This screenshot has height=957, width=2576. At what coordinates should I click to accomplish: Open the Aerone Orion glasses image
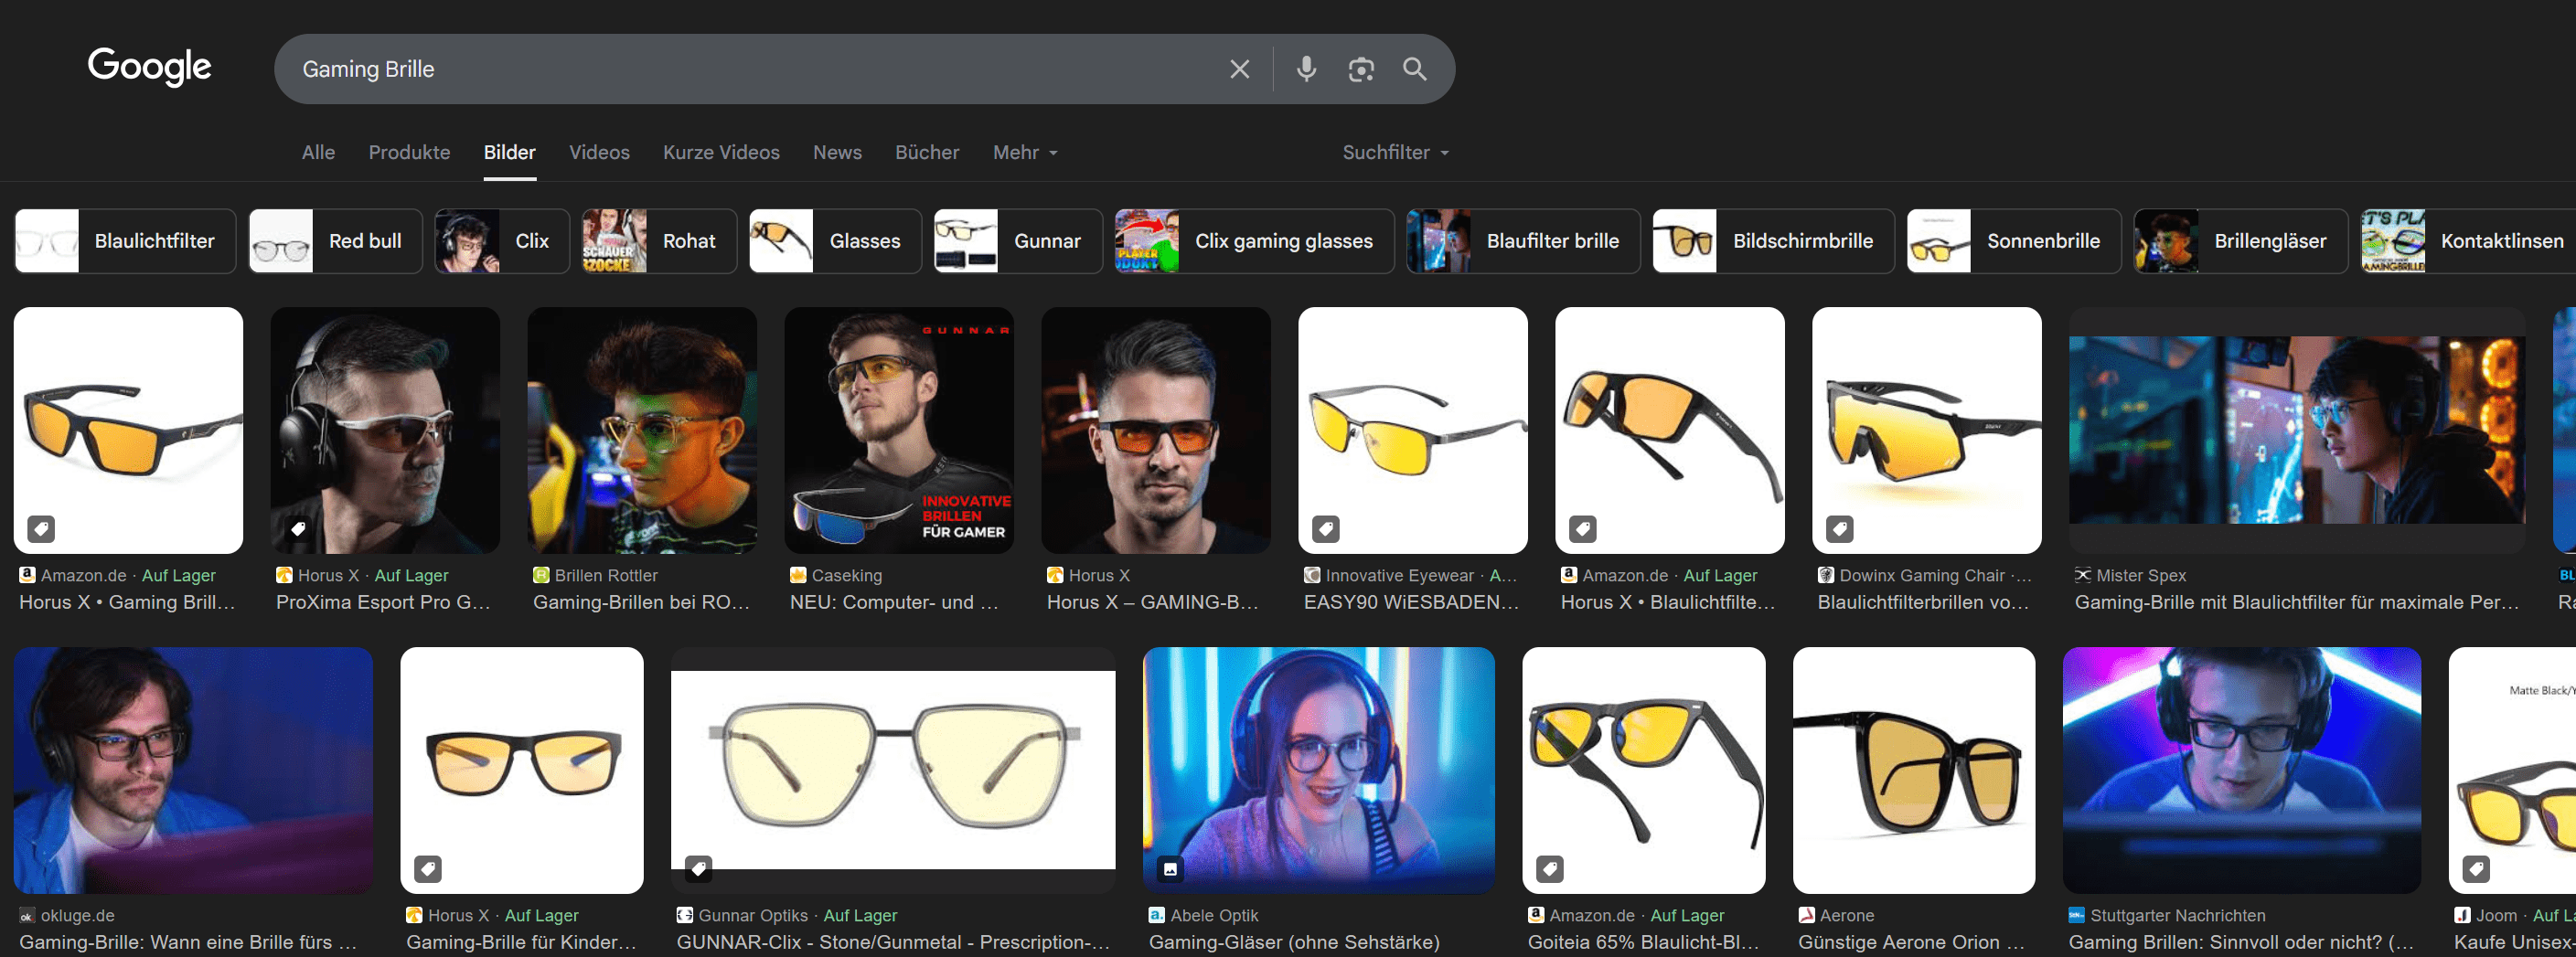1914,770
